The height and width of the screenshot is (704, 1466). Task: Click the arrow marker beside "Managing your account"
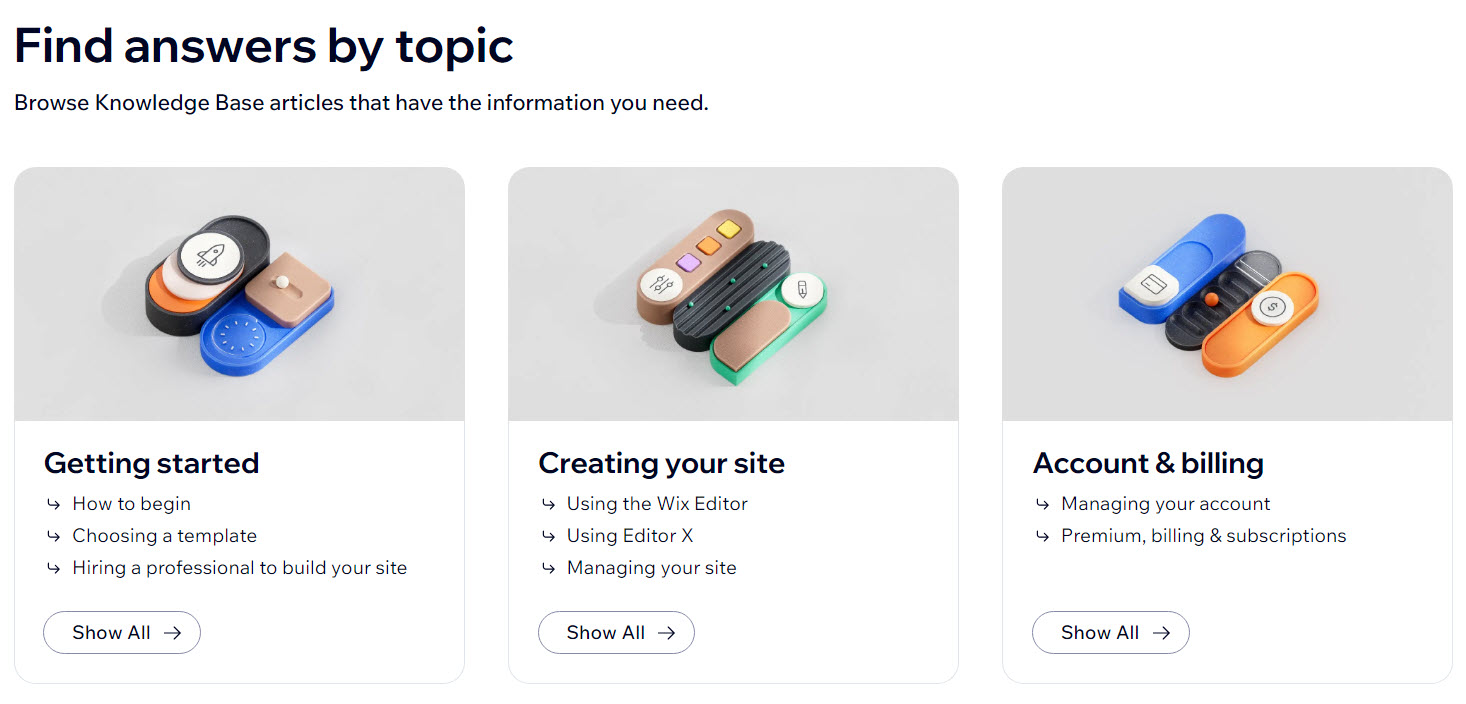point(1042,504)
